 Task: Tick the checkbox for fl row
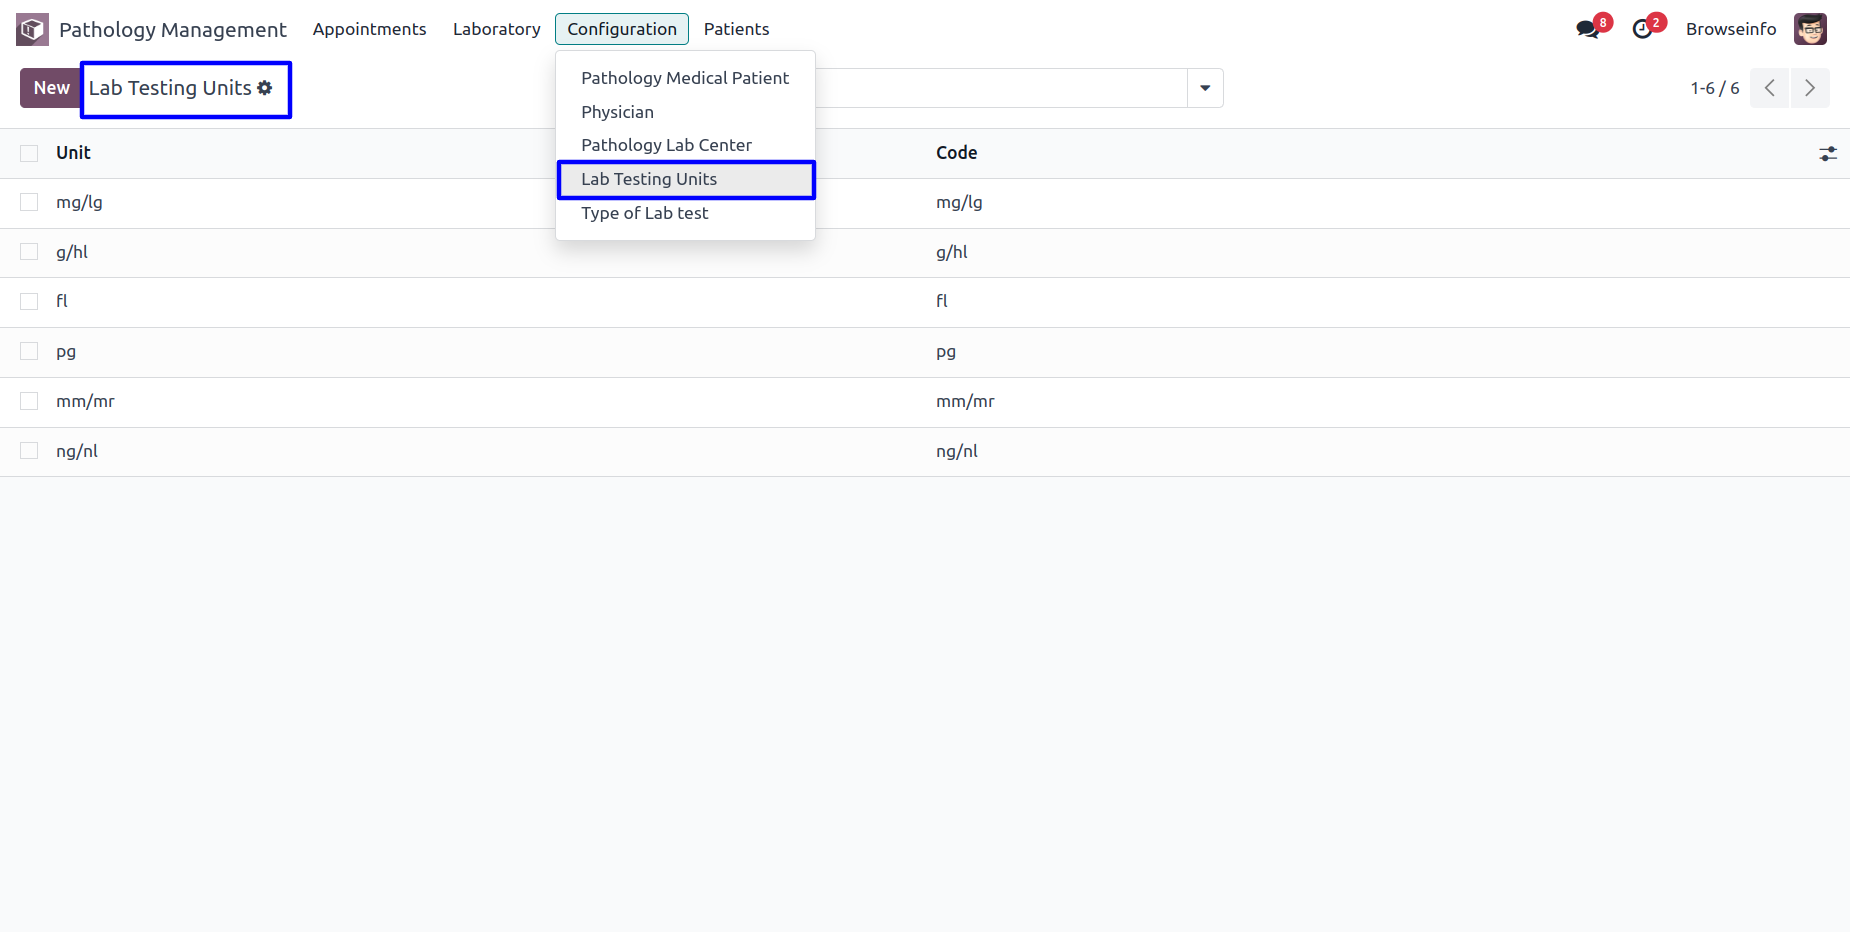[29, 301]
